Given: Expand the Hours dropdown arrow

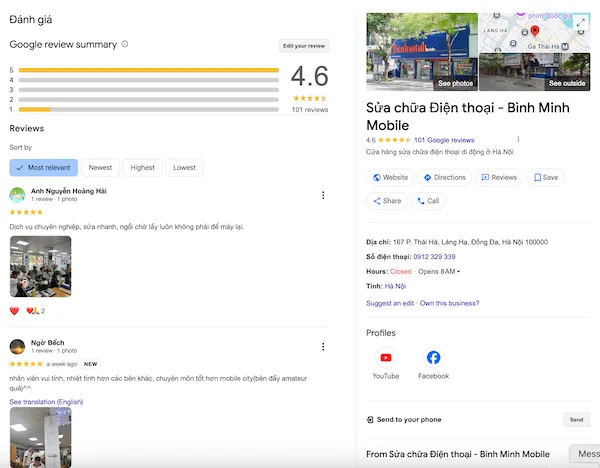Looking at the screenshot, I should click(x=459, y=271).
